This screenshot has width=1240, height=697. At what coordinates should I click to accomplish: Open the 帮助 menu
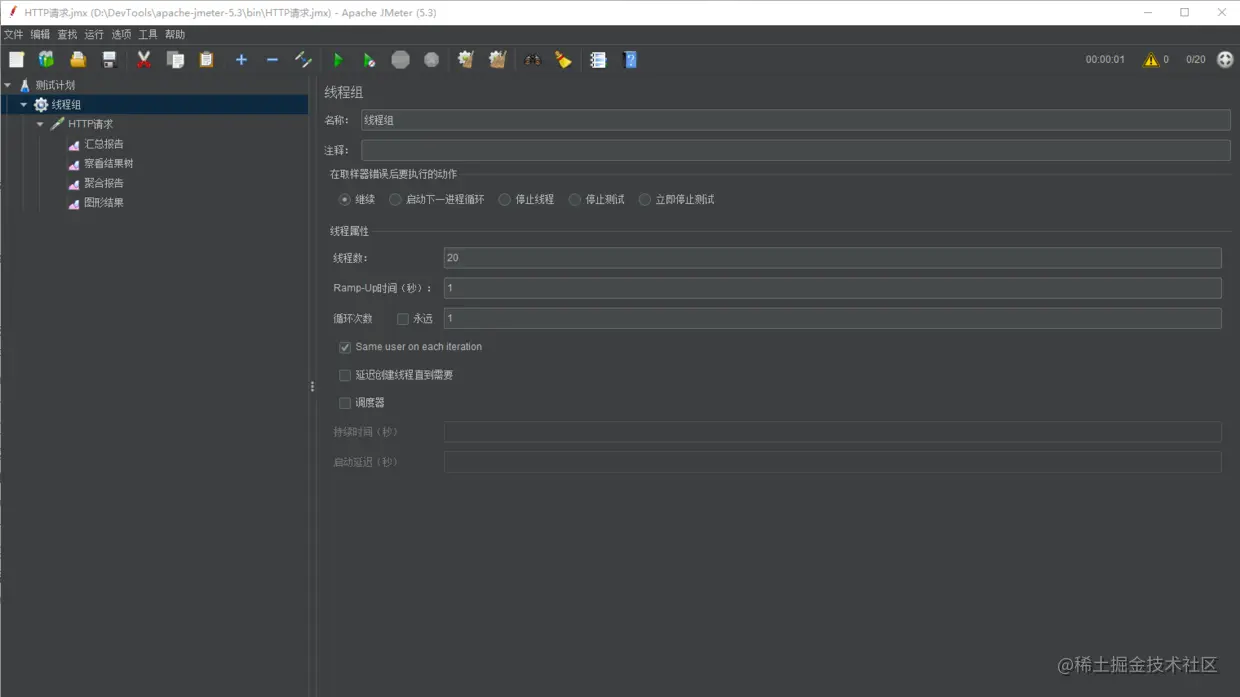pos(175,35)
